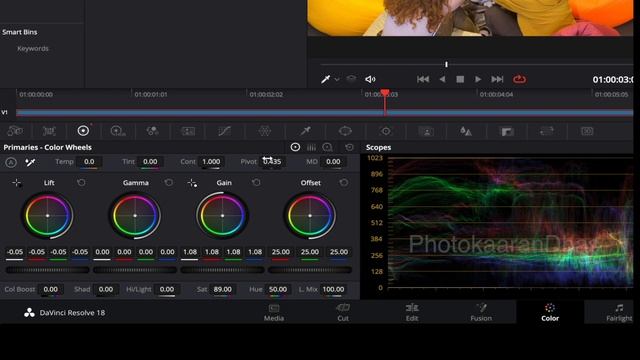Viewport: 640px width, 360px height.
Task: Click the Lift master wheel slider
Action: pos(47,270)
